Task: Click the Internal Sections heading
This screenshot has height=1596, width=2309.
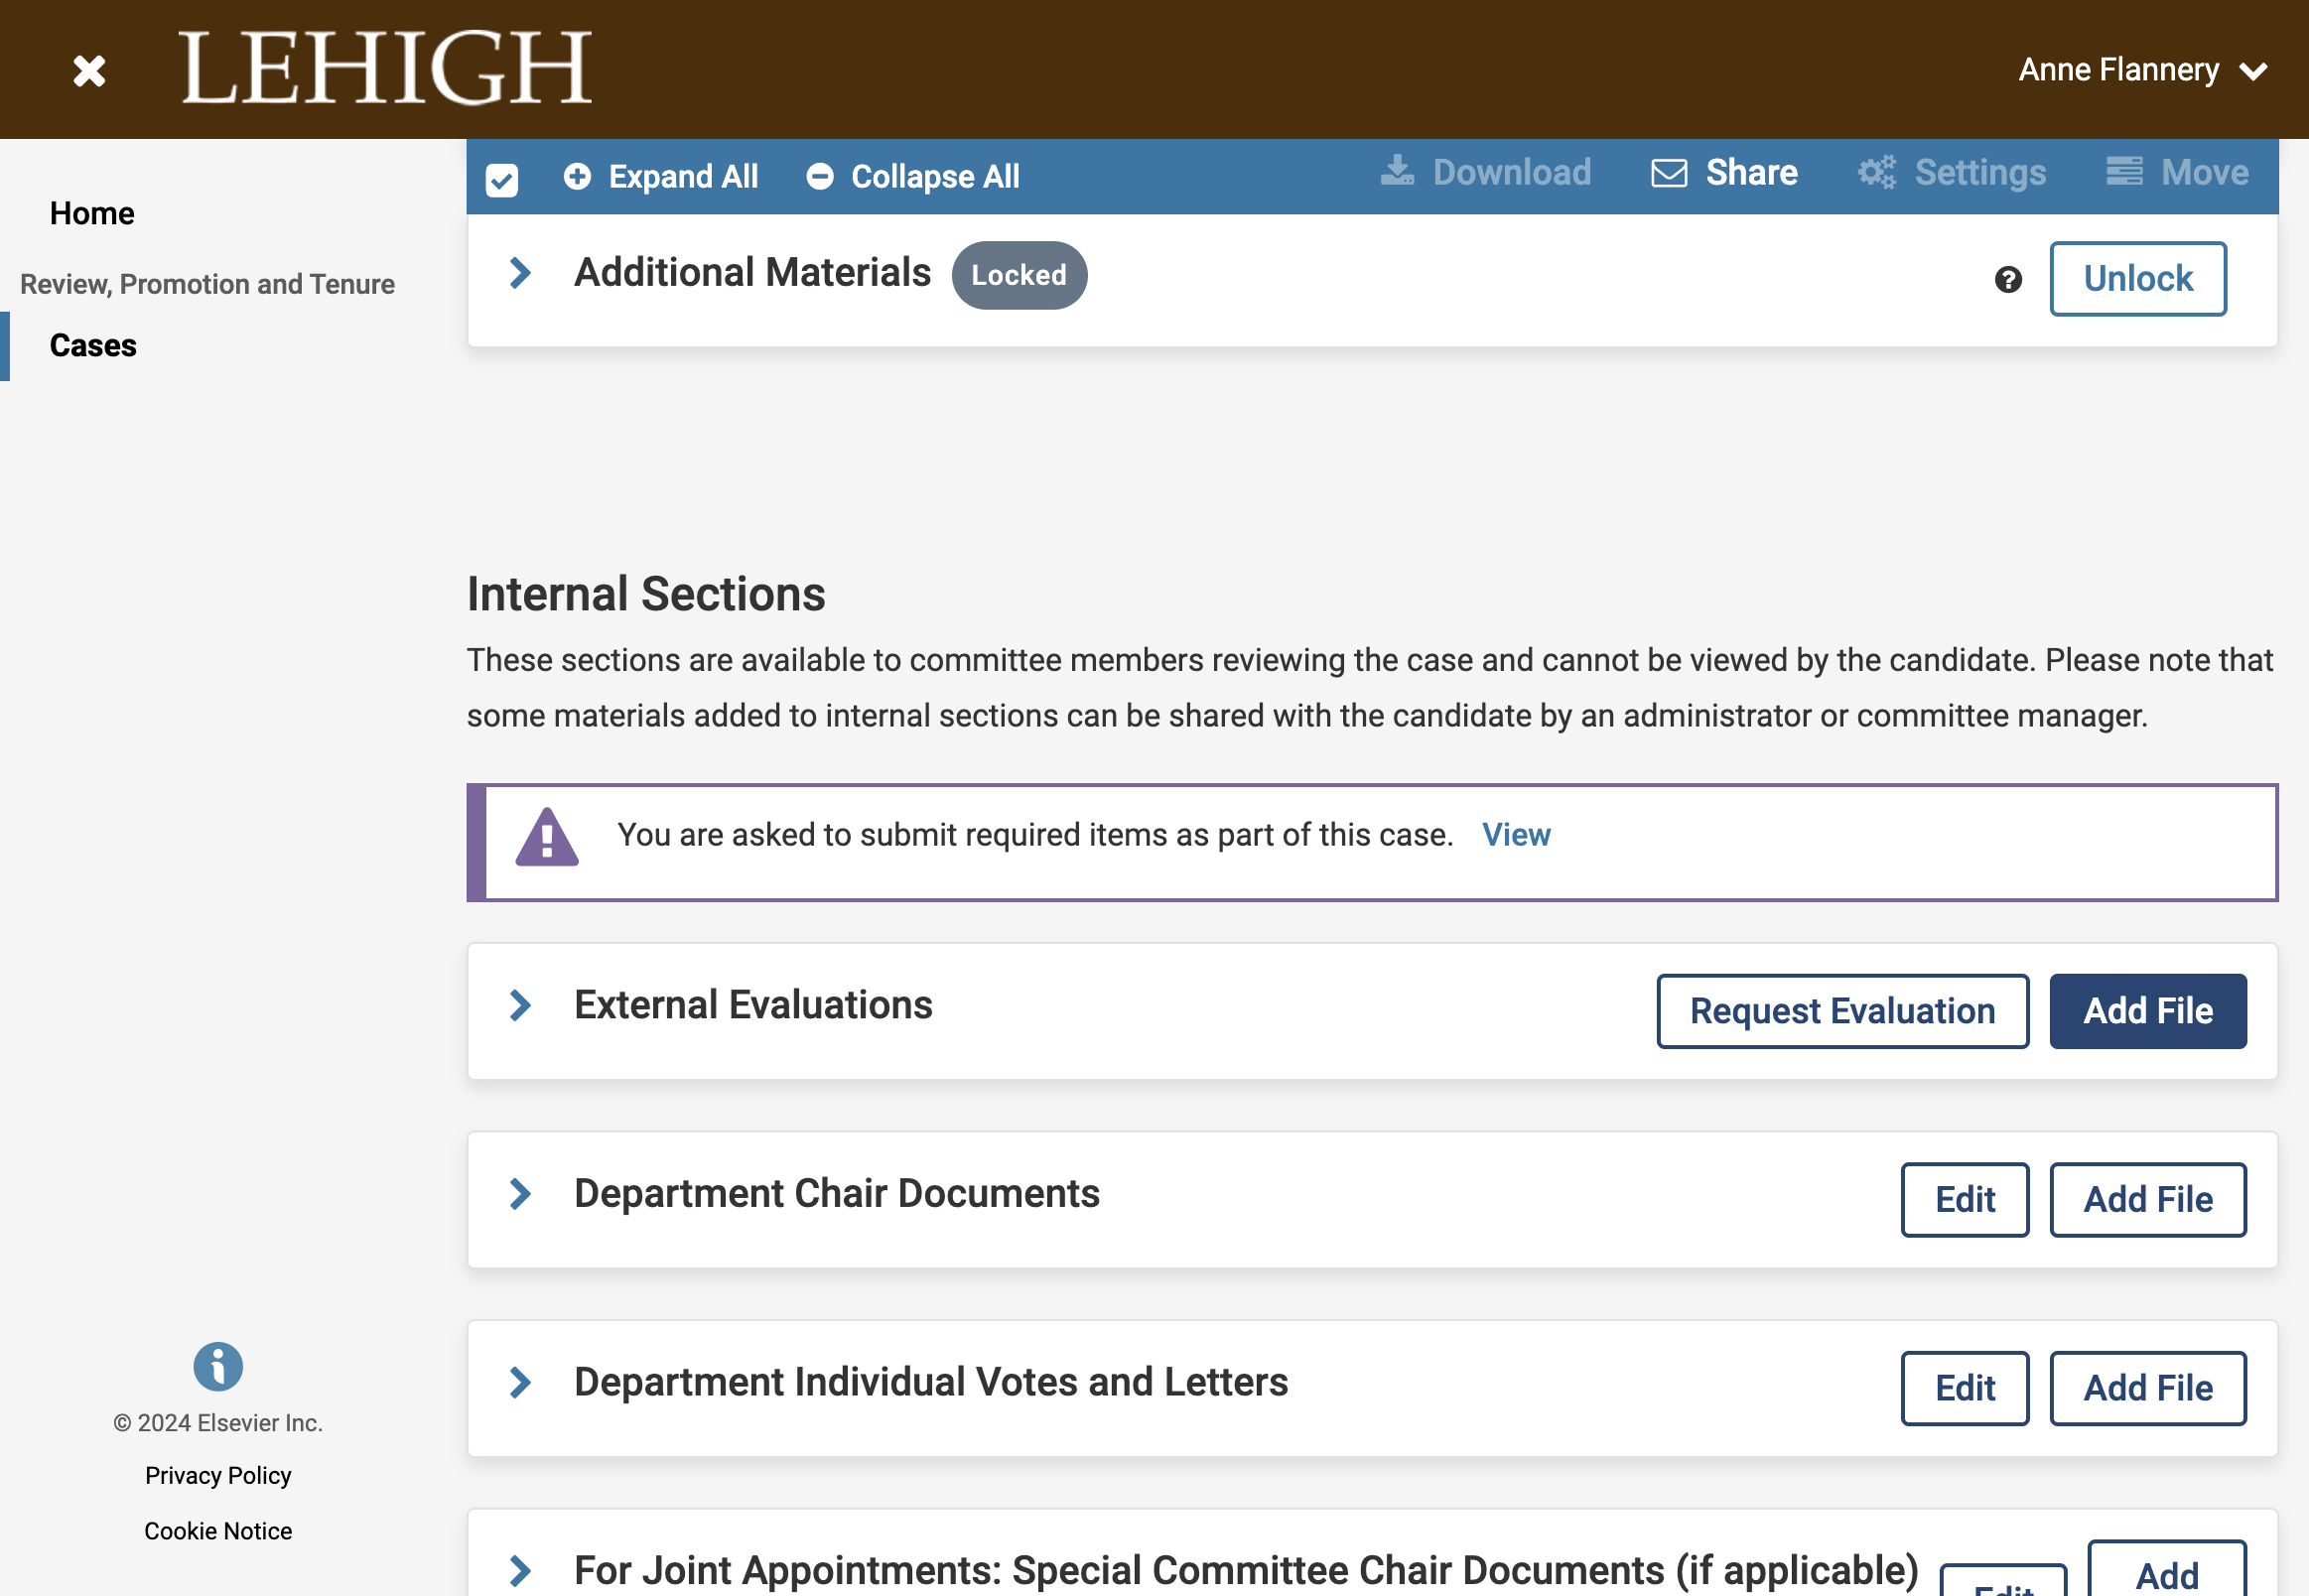Action: point(646,595)
